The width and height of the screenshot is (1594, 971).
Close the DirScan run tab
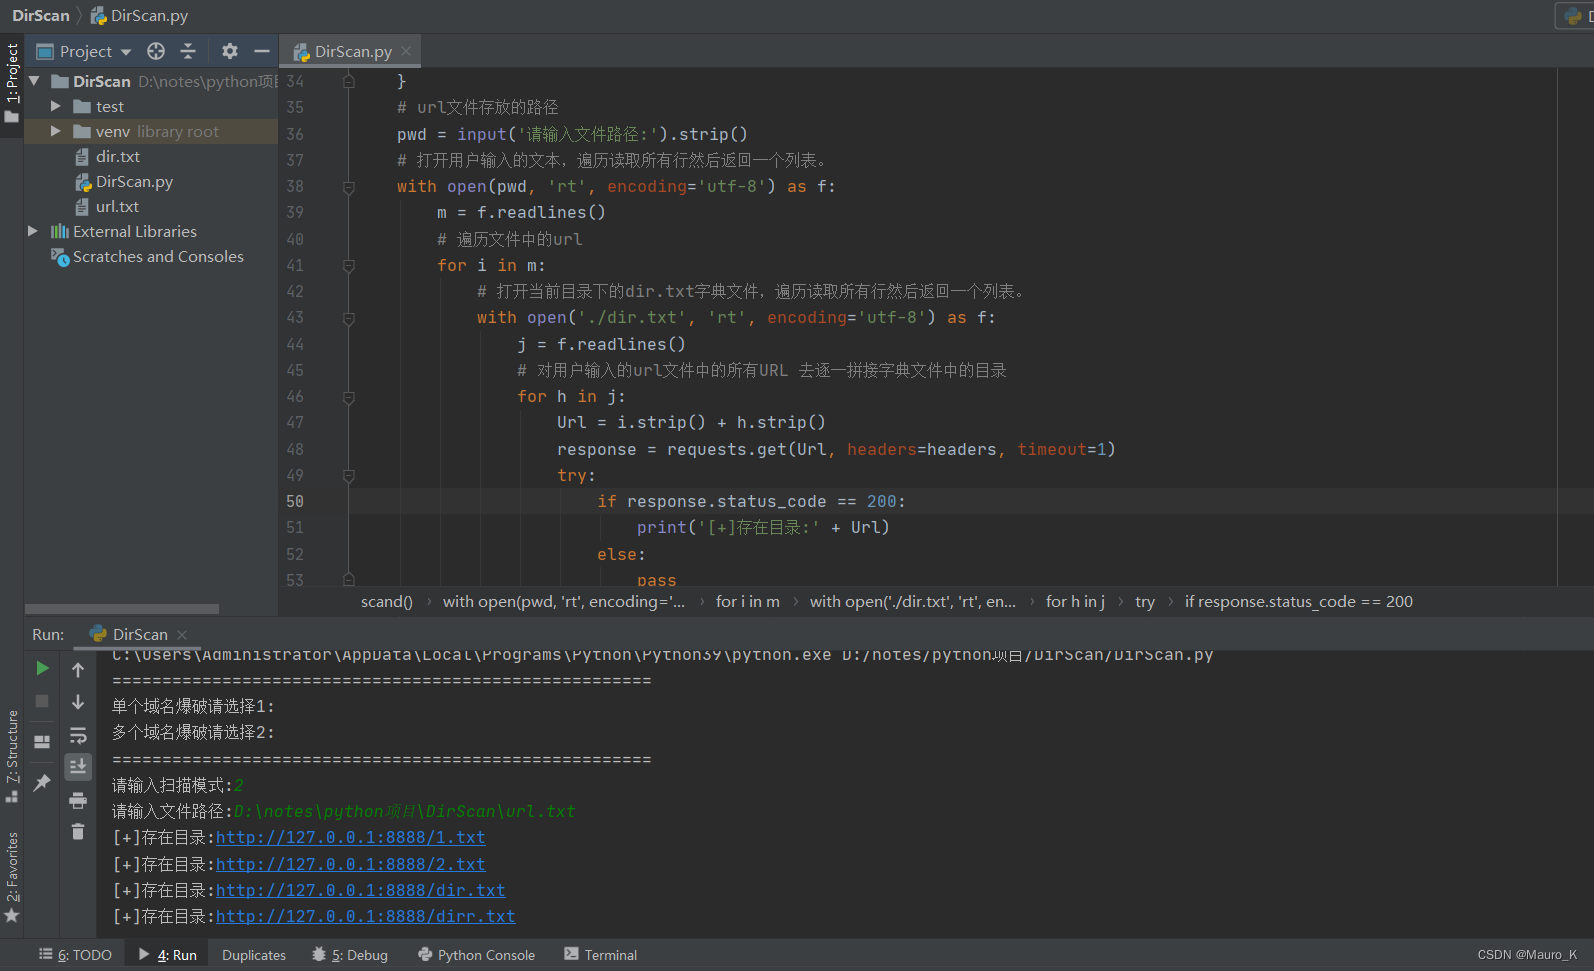[x=182, y=634]
